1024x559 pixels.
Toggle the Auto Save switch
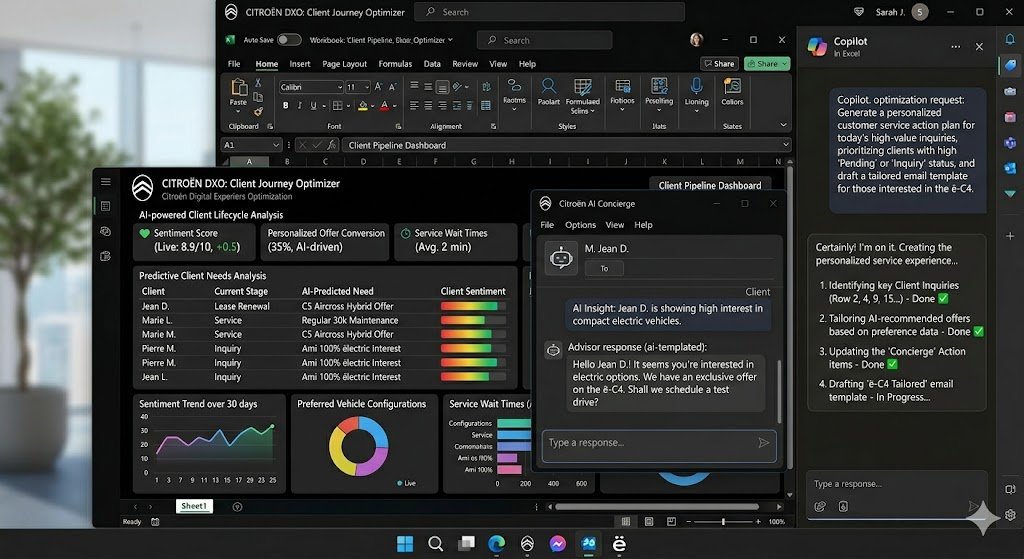pyautogui.click(x=289, y=40)
